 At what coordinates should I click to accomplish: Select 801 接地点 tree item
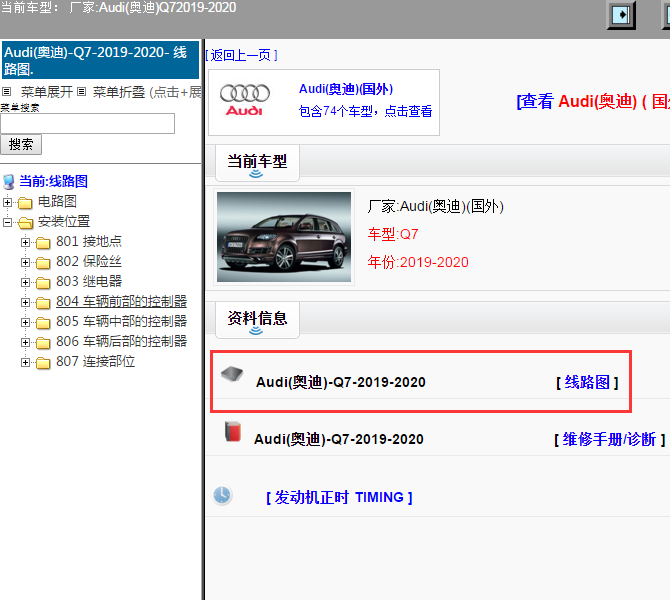(89, 241)
